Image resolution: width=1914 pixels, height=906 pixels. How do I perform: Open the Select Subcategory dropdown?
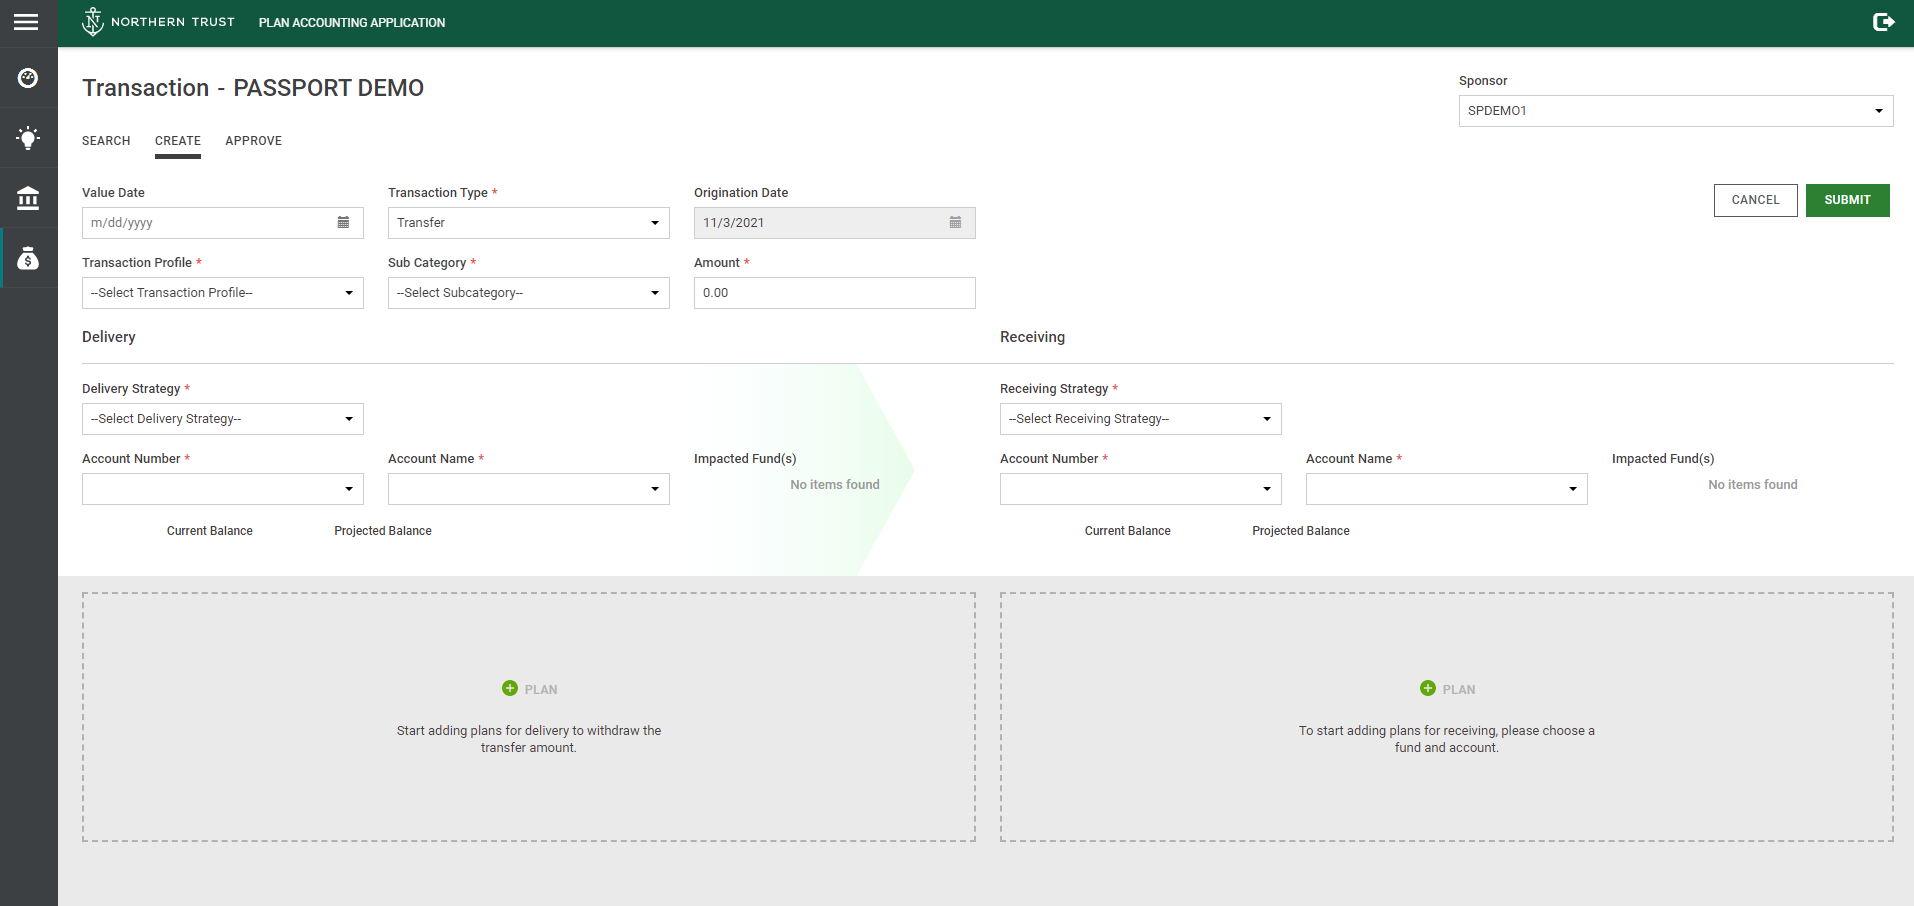[x=528, y=293]
